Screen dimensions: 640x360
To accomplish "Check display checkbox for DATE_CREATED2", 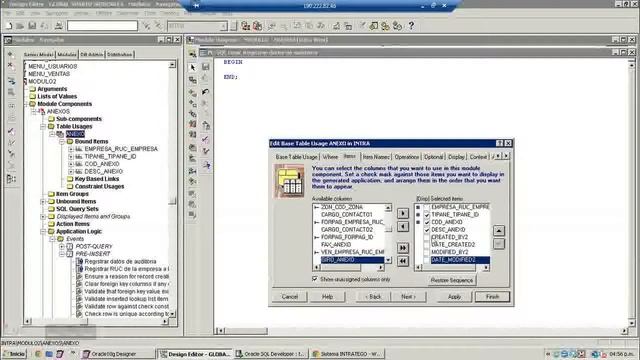I will pyautogui.click(x=427, y=245).
